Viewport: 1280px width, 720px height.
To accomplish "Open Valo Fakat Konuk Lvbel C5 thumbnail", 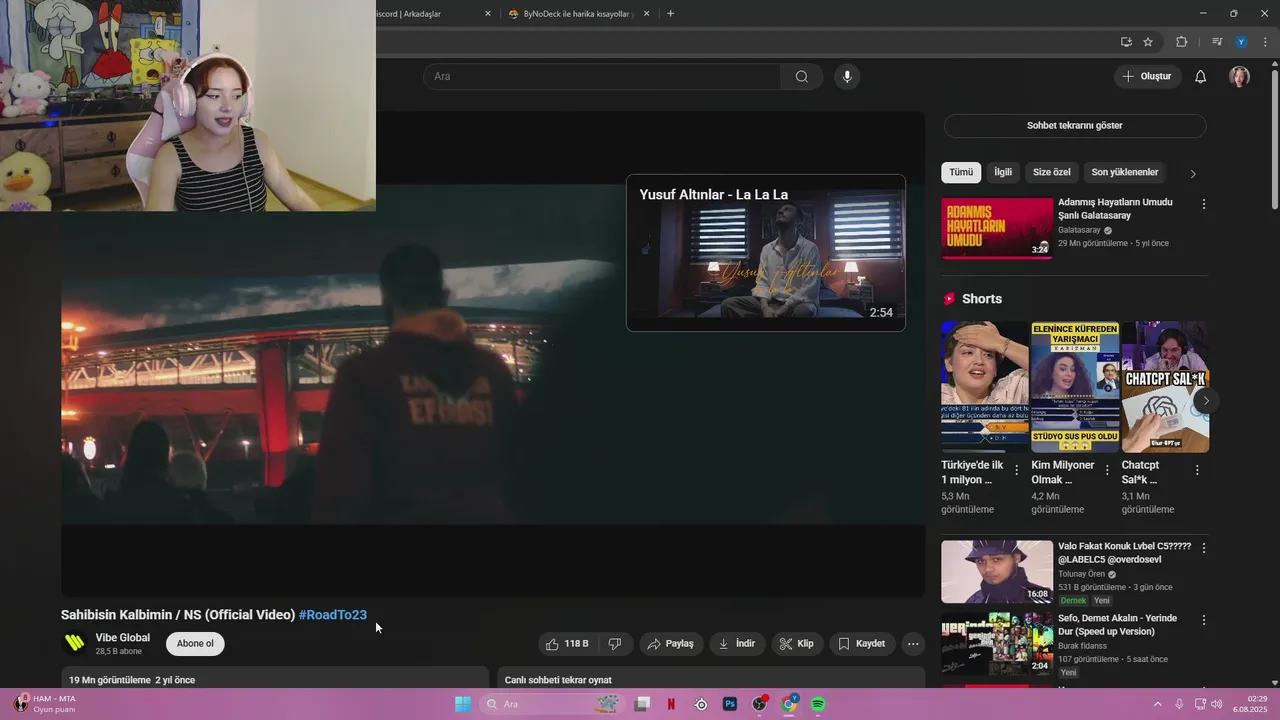I will pyautogui.click(x=997, y=572).
